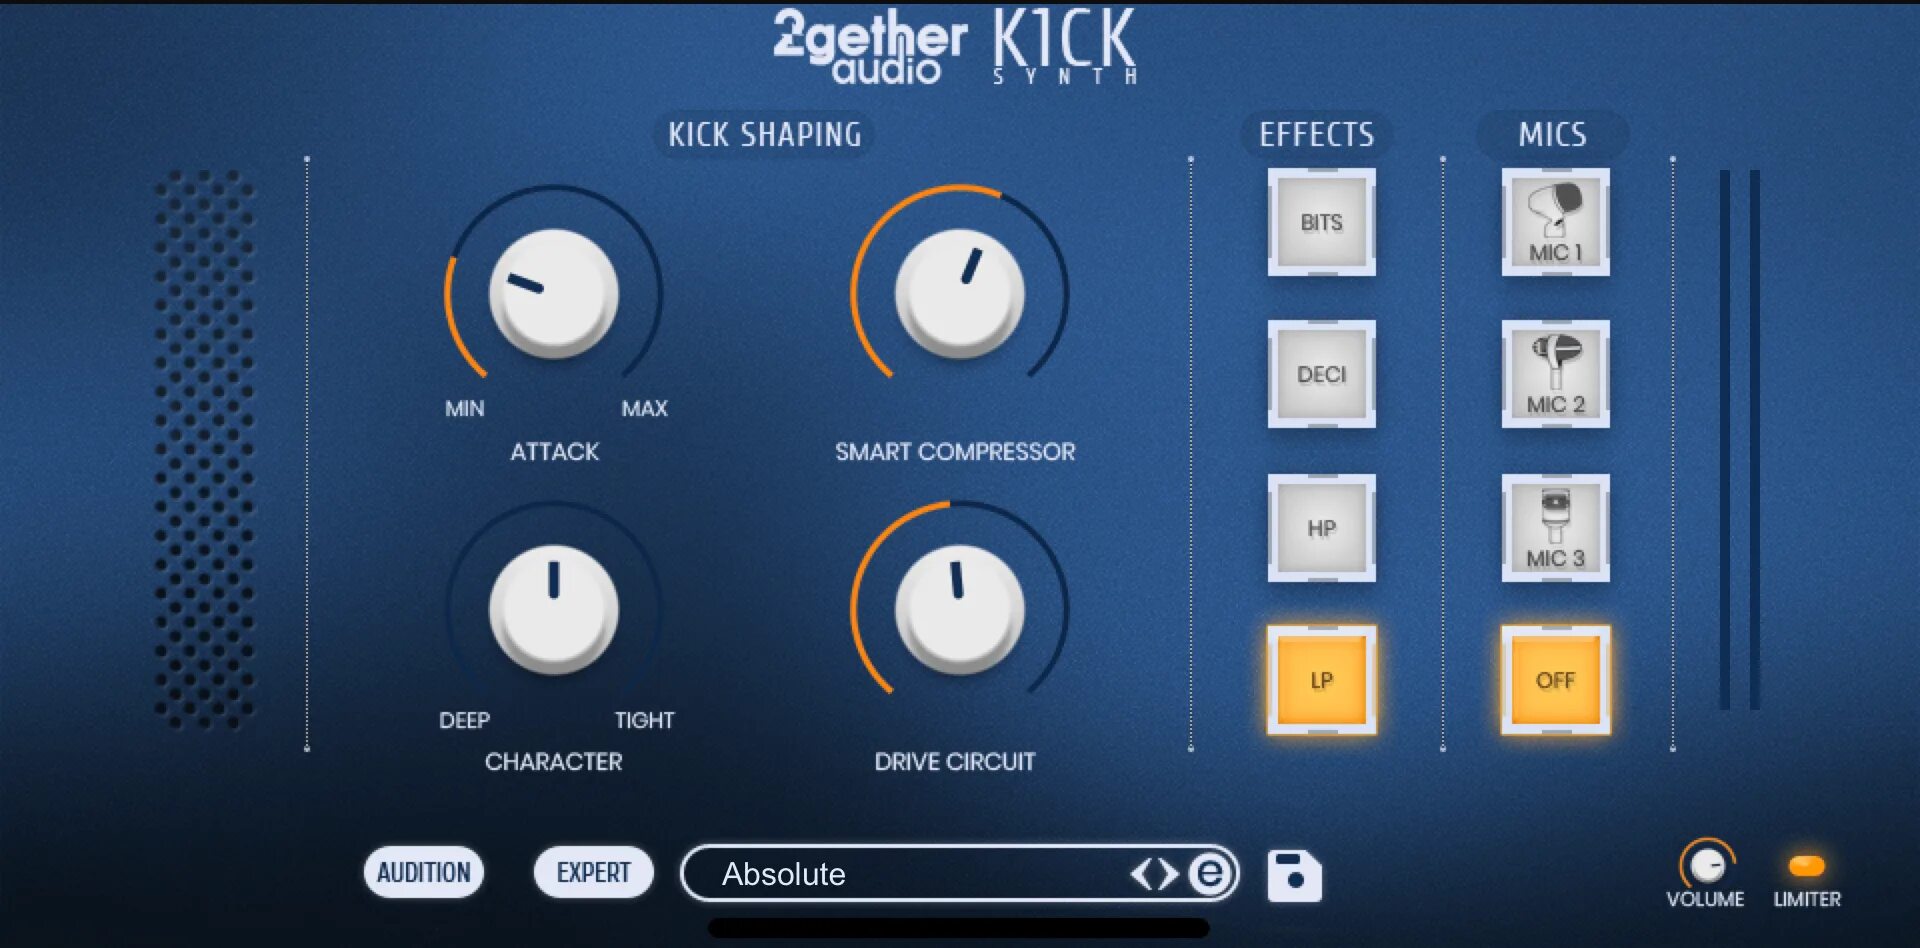Image resolution: width=1920 pixels, height=948 pixels.
Task: Select the MIC 3 microphone
Action: pos(1555,528)
